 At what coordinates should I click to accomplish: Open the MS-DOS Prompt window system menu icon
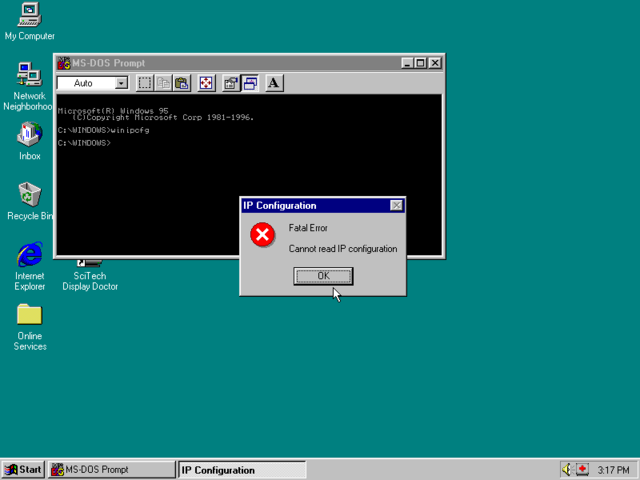(x=64, y=63)
